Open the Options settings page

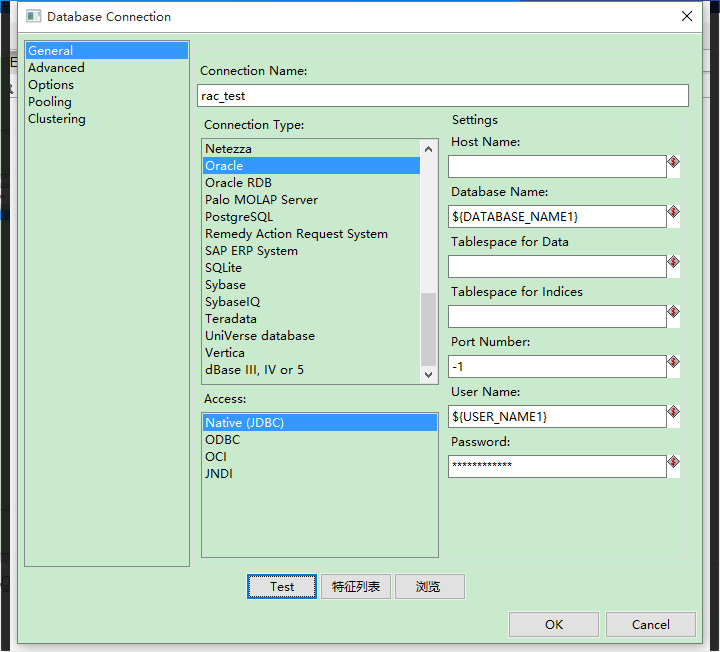click(107, 84)
